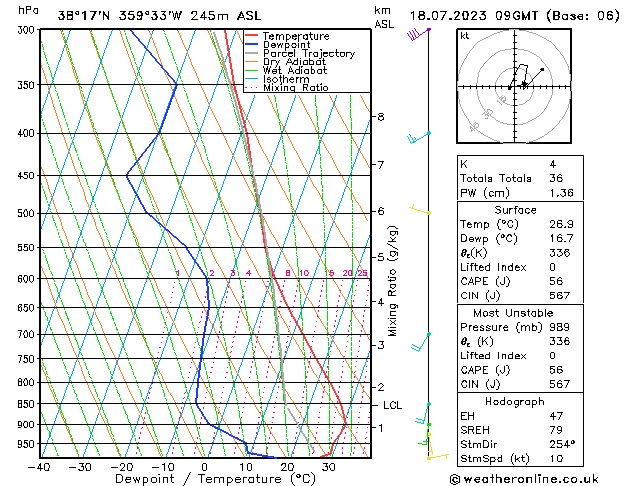
Task: Click the 'Isotherm' legend label
Action: coord(286,79)
